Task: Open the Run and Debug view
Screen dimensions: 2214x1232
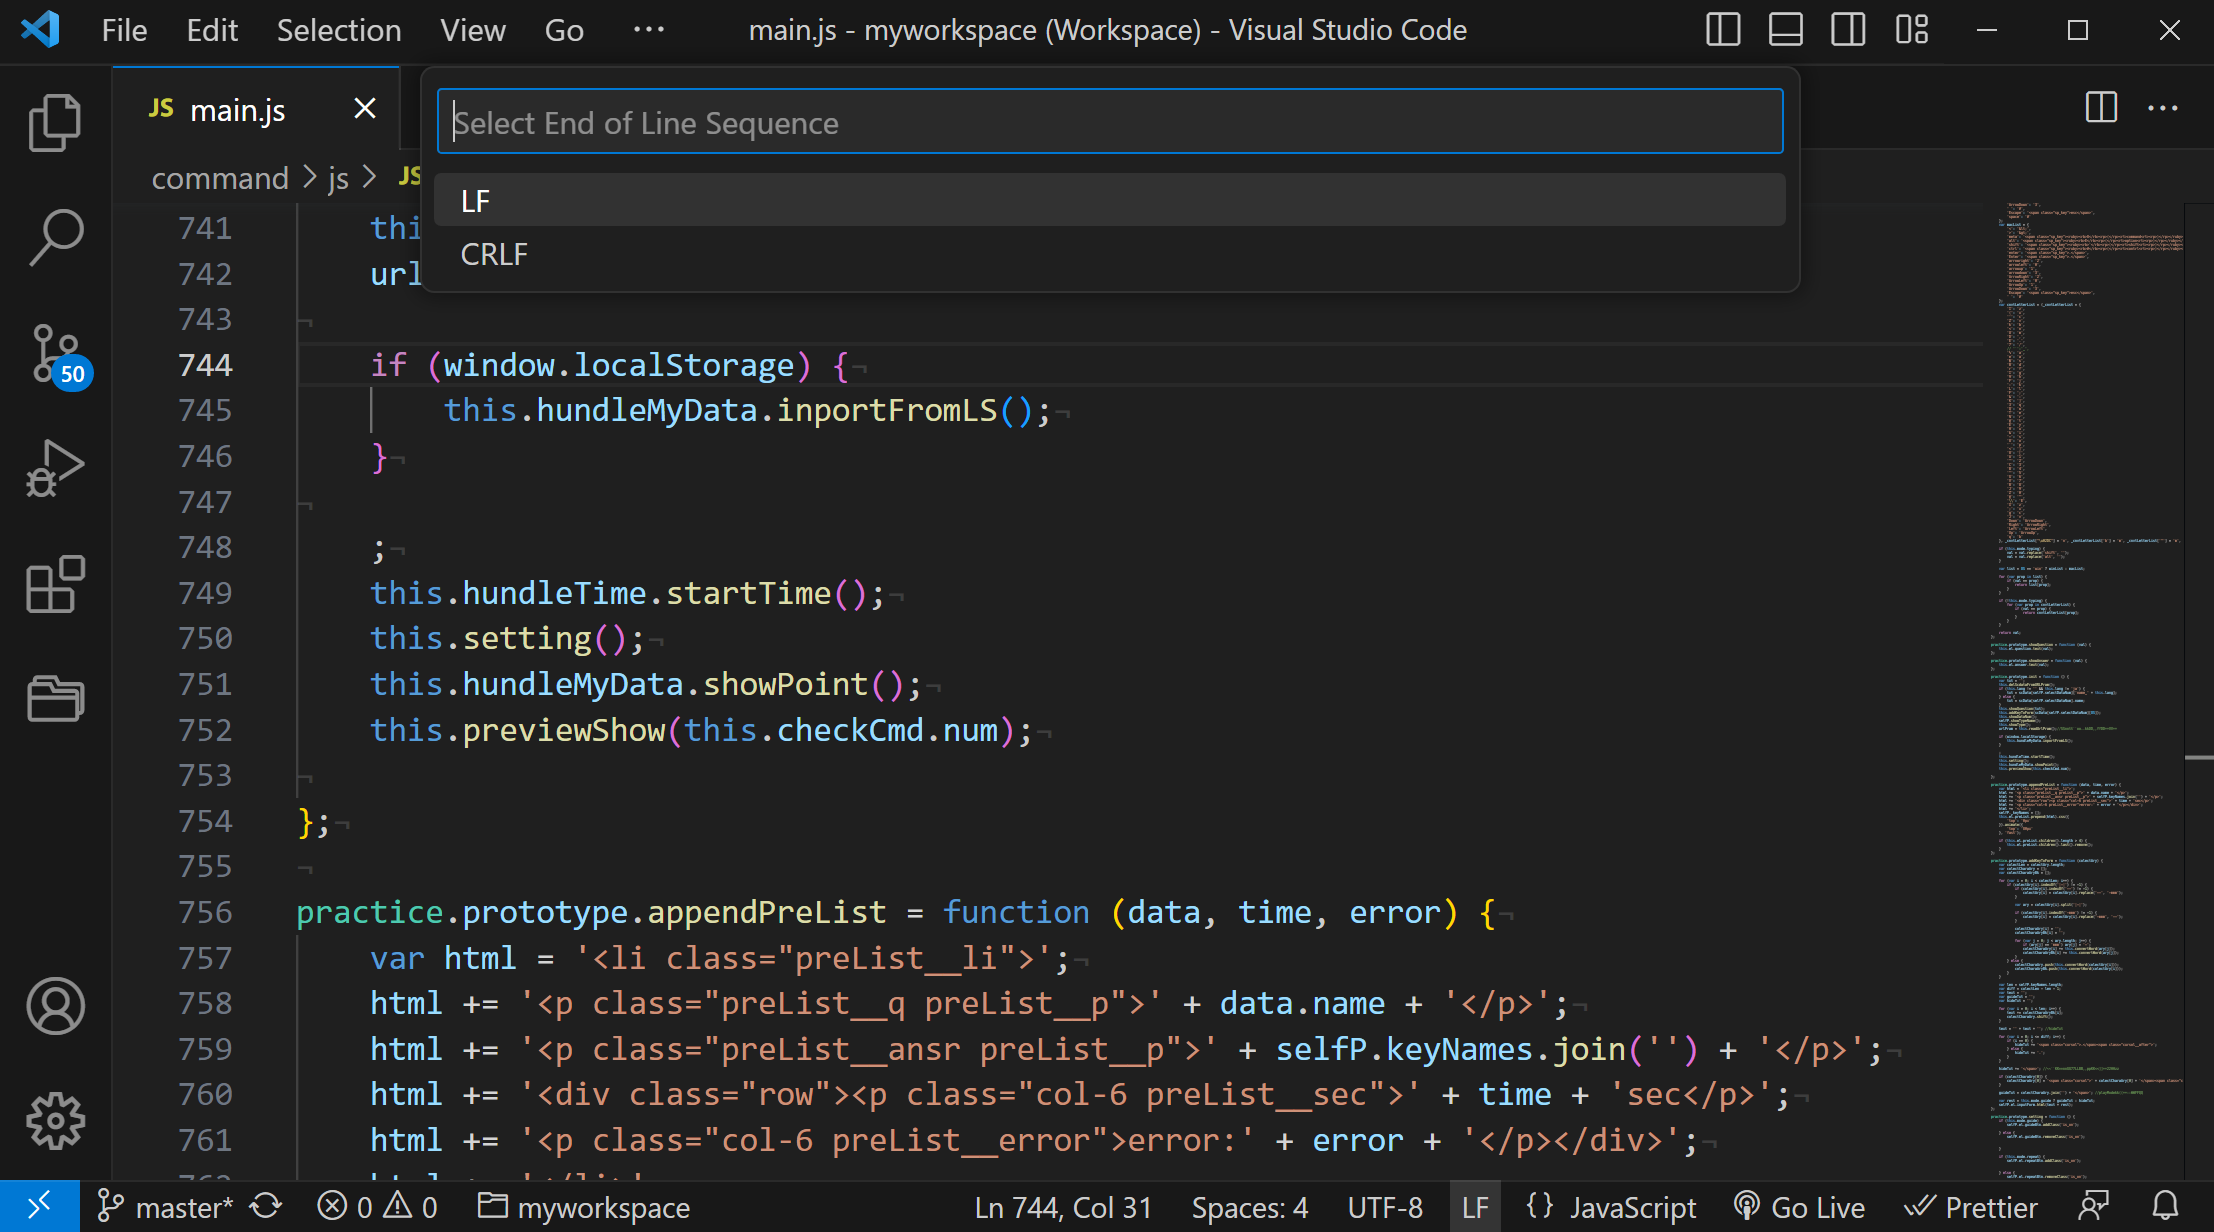Action: (x=55, y=469)
